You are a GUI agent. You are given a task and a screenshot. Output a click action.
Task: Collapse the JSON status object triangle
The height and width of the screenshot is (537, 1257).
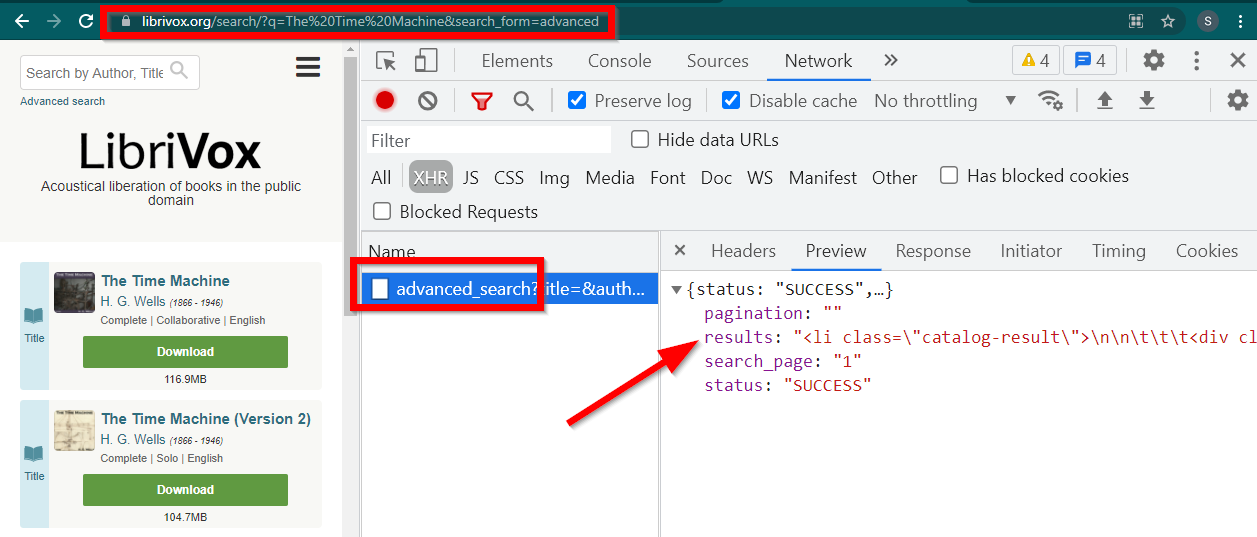coord(677,290)
